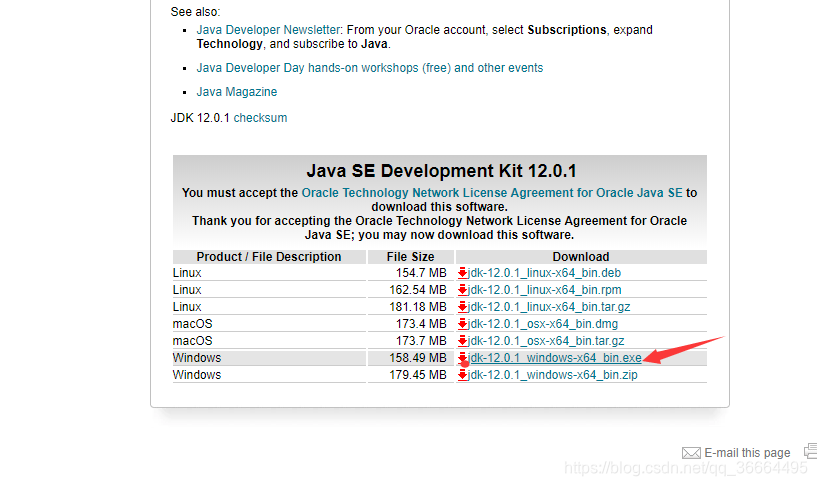This screenshot has height=486, width=817.
Task: Click the envelope icon for E-mail this page
Action: coord(691,453)
